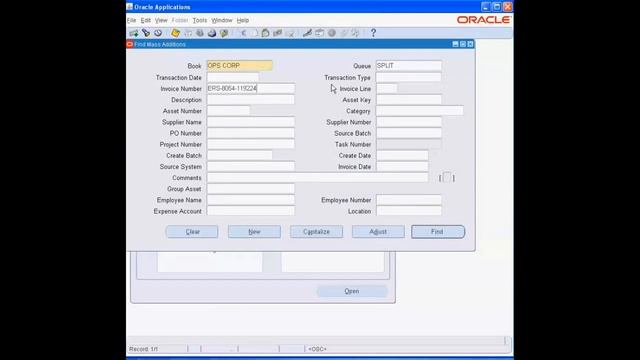Click the Source Batch field
The height and width of the screenshot is (360, 640).
(x=409, y=133)
